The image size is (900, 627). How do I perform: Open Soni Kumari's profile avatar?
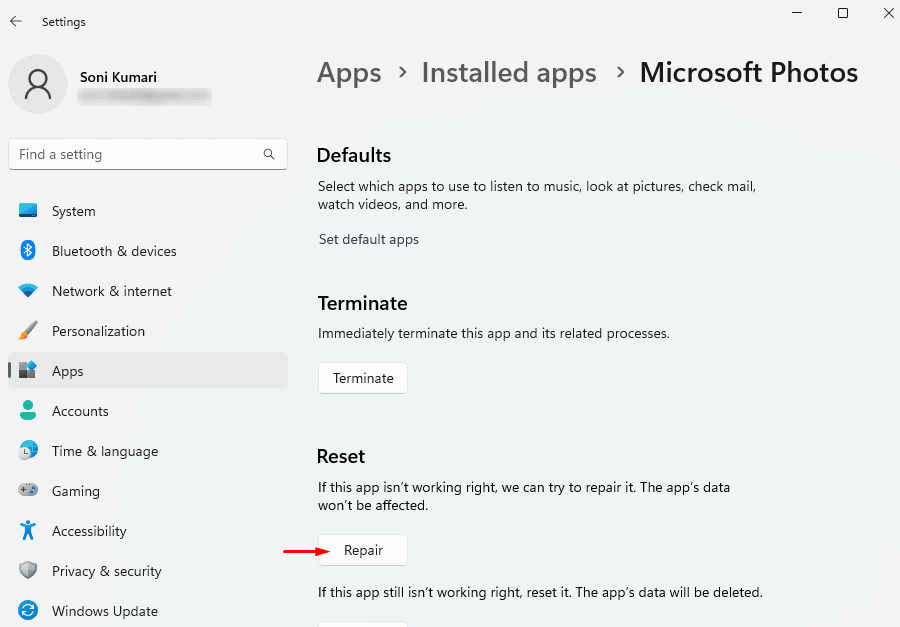(x=38, y=84)
